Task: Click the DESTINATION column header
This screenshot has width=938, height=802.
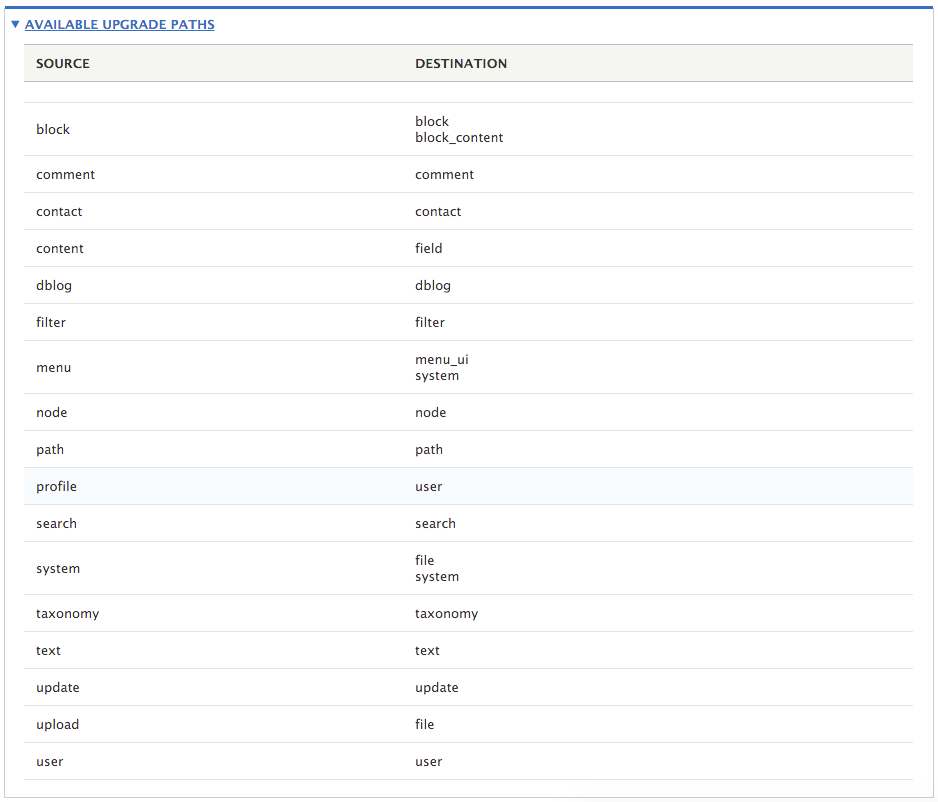Action: click(x=461, y=63)
